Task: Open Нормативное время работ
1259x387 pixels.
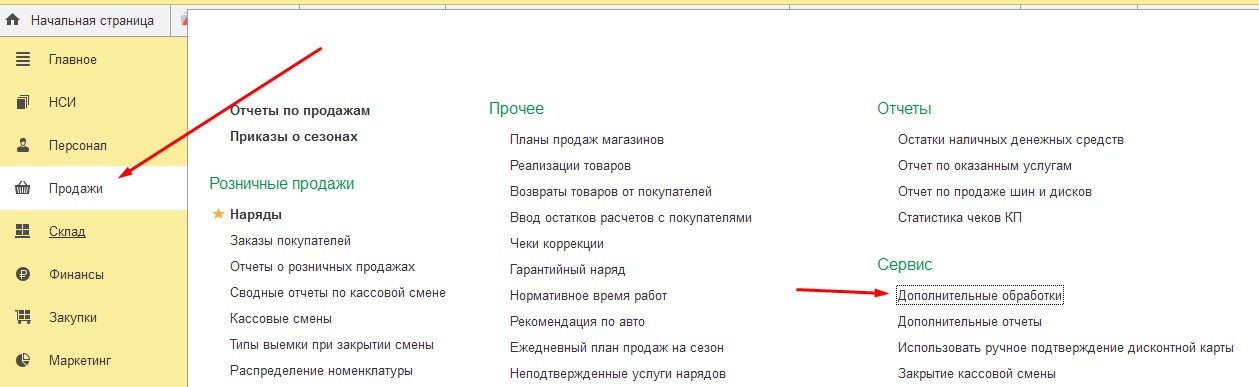Action: tap(588, 295)
